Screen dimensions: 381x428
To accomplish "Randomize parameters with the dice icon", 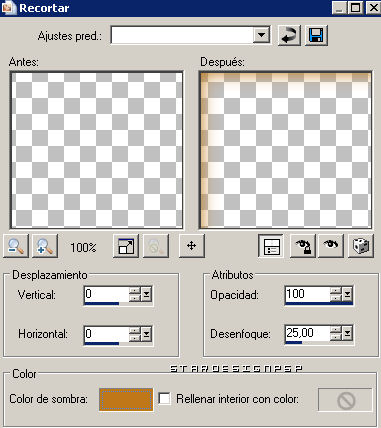I will (360, 246).
